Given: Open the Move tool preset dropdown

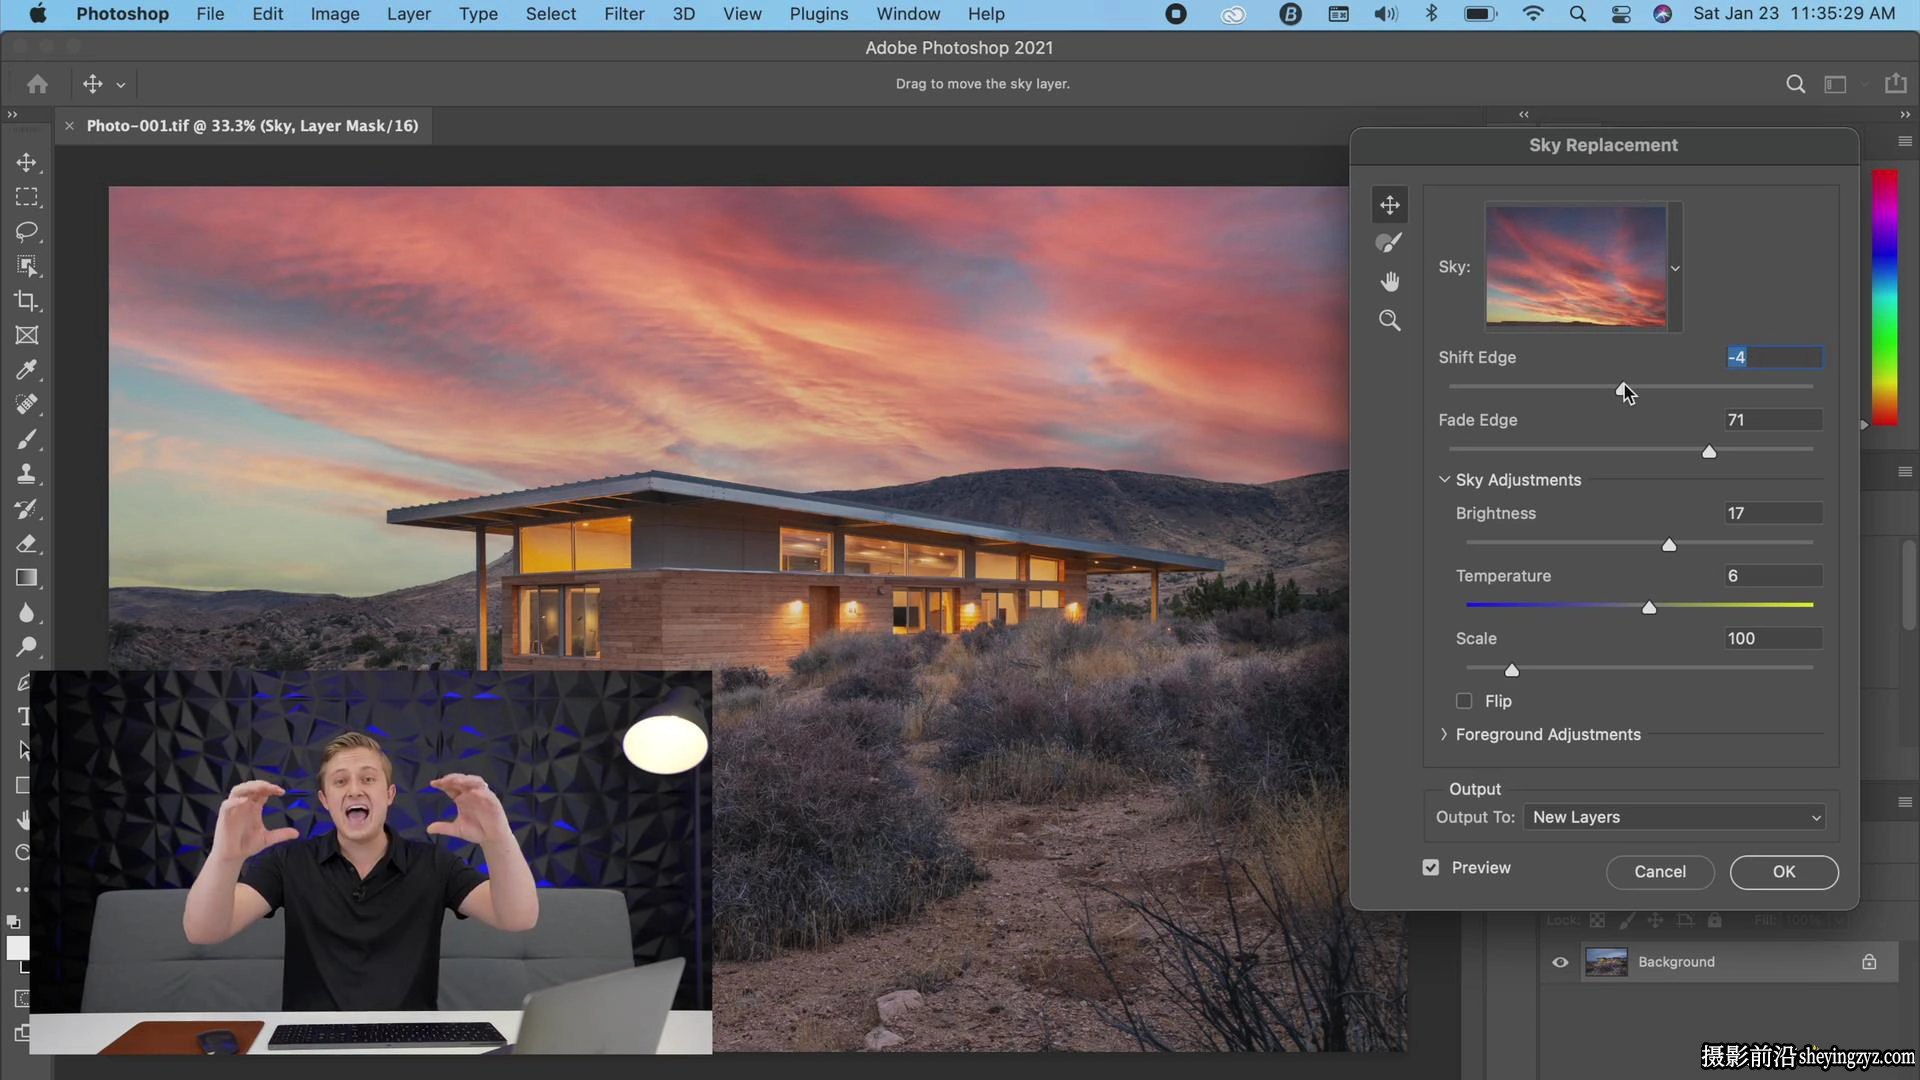Looking at the screenshot, I should pos(121,85).
